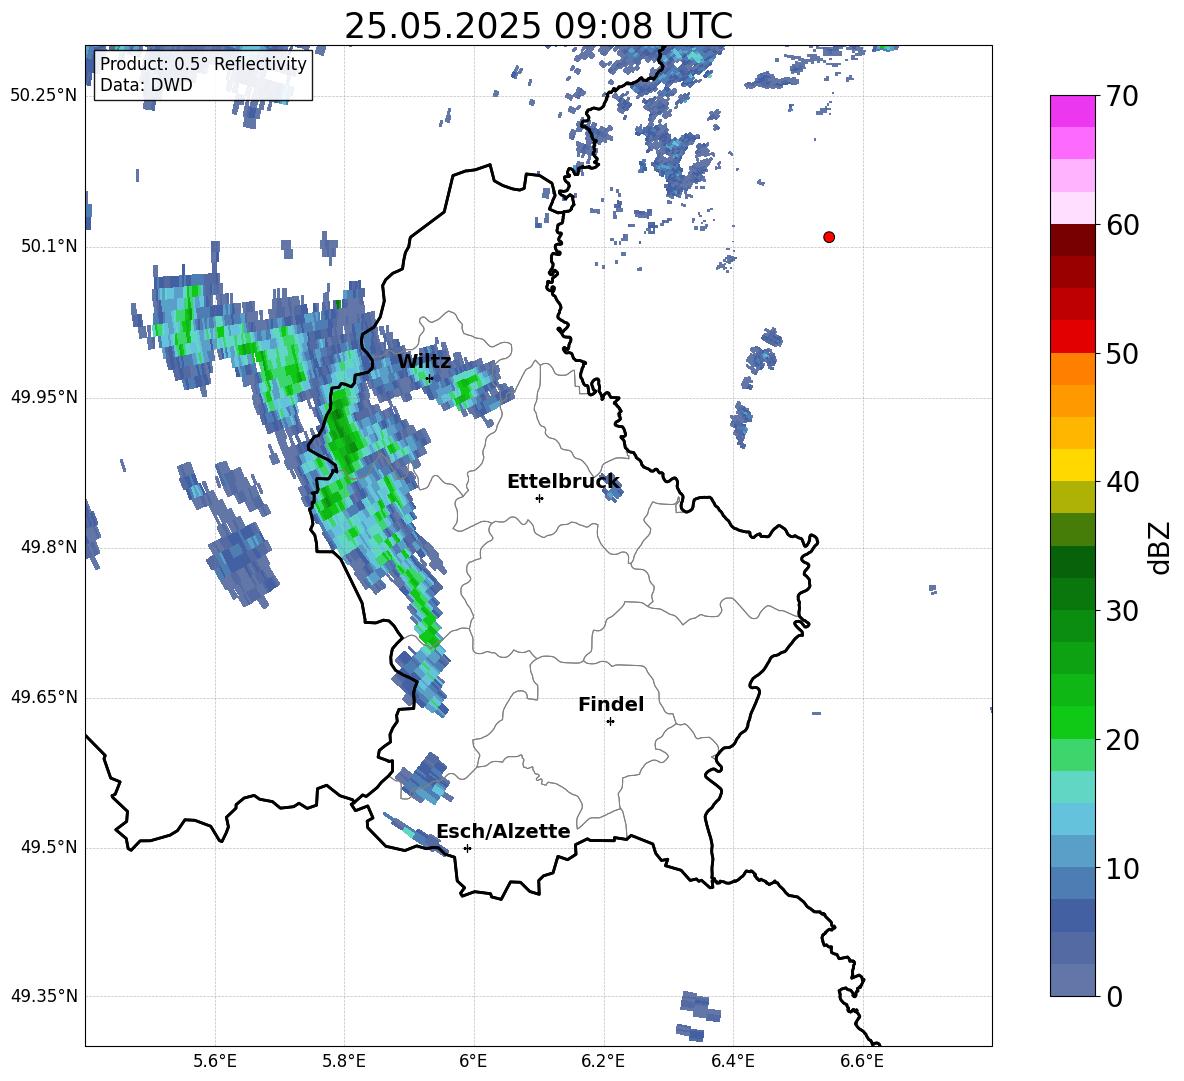Click the Wiltz city label
The image size is (1184, 1081).
[424, 361]
